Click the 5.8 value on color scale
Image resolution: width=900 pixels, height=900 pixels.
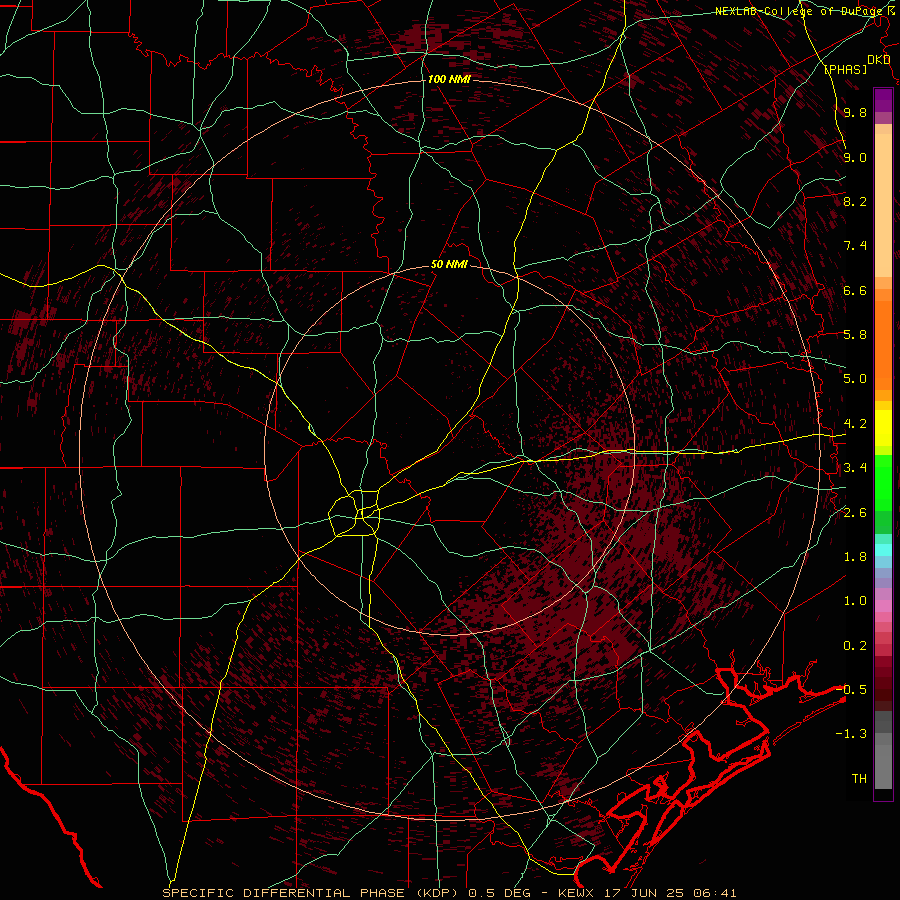pyautogui.click(x=855, y=335)
